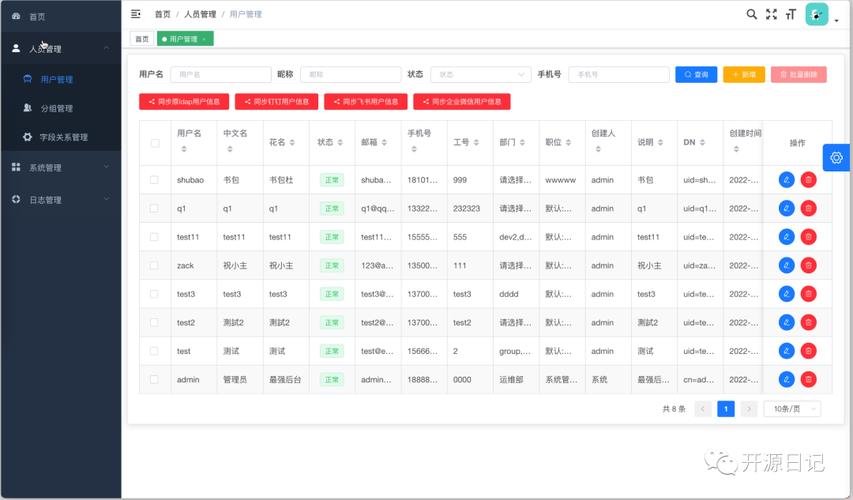853x500 pixels.
Task: Sort table by 用户名 column
Action: (183, 149)
